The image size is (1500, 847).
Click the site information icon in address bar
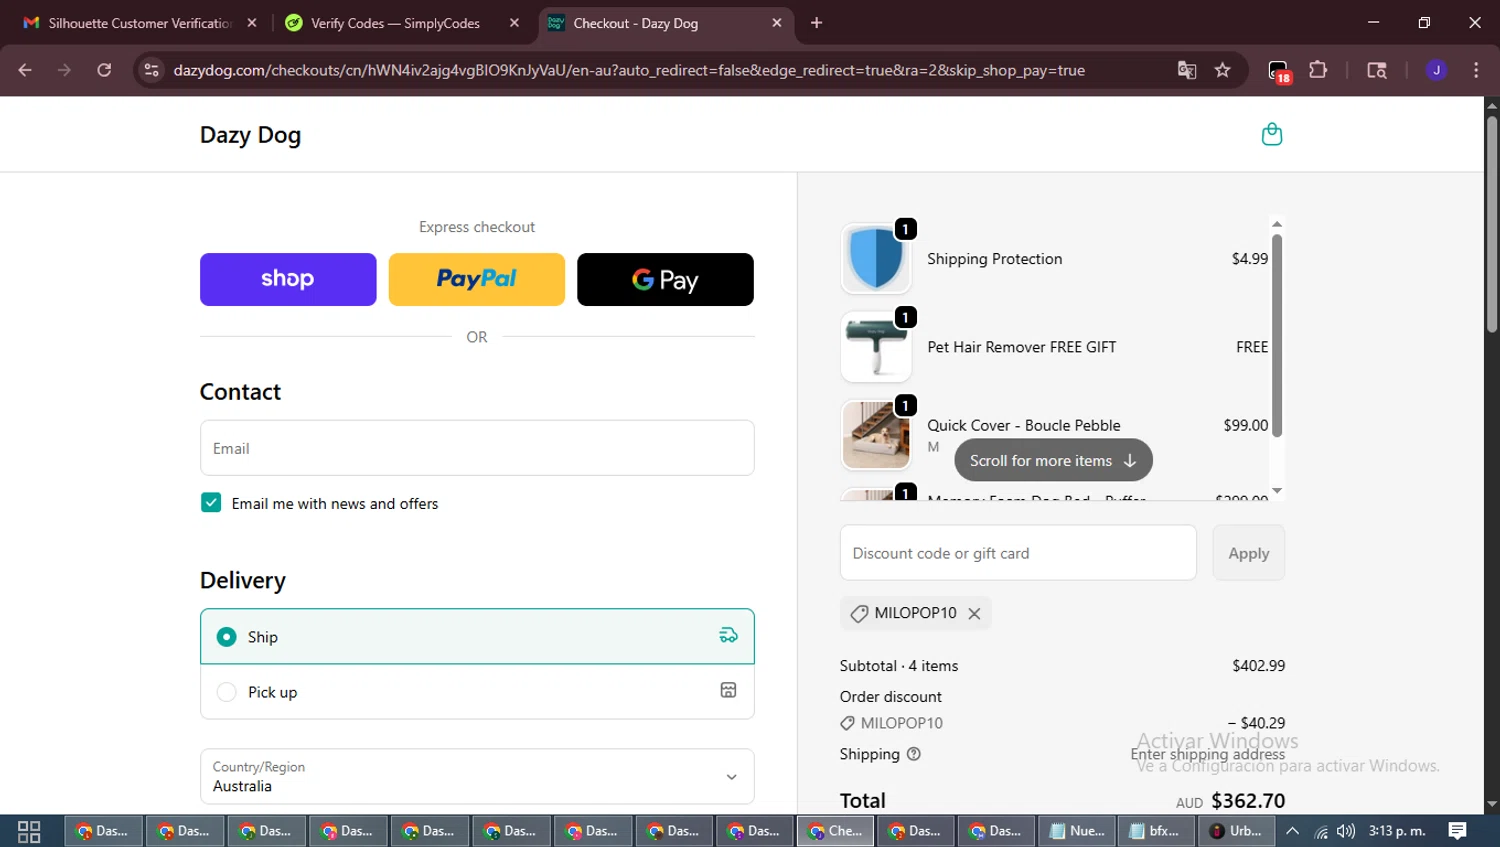[x=151, y=70]
